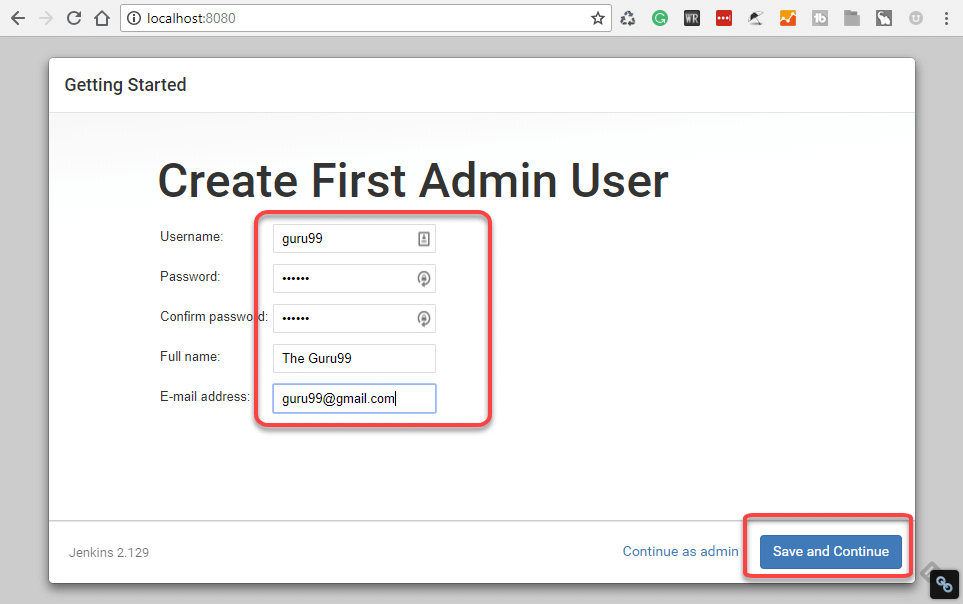Click the orange analytics extension icon
The image size is (963, 604).
(x=788, y=18)
